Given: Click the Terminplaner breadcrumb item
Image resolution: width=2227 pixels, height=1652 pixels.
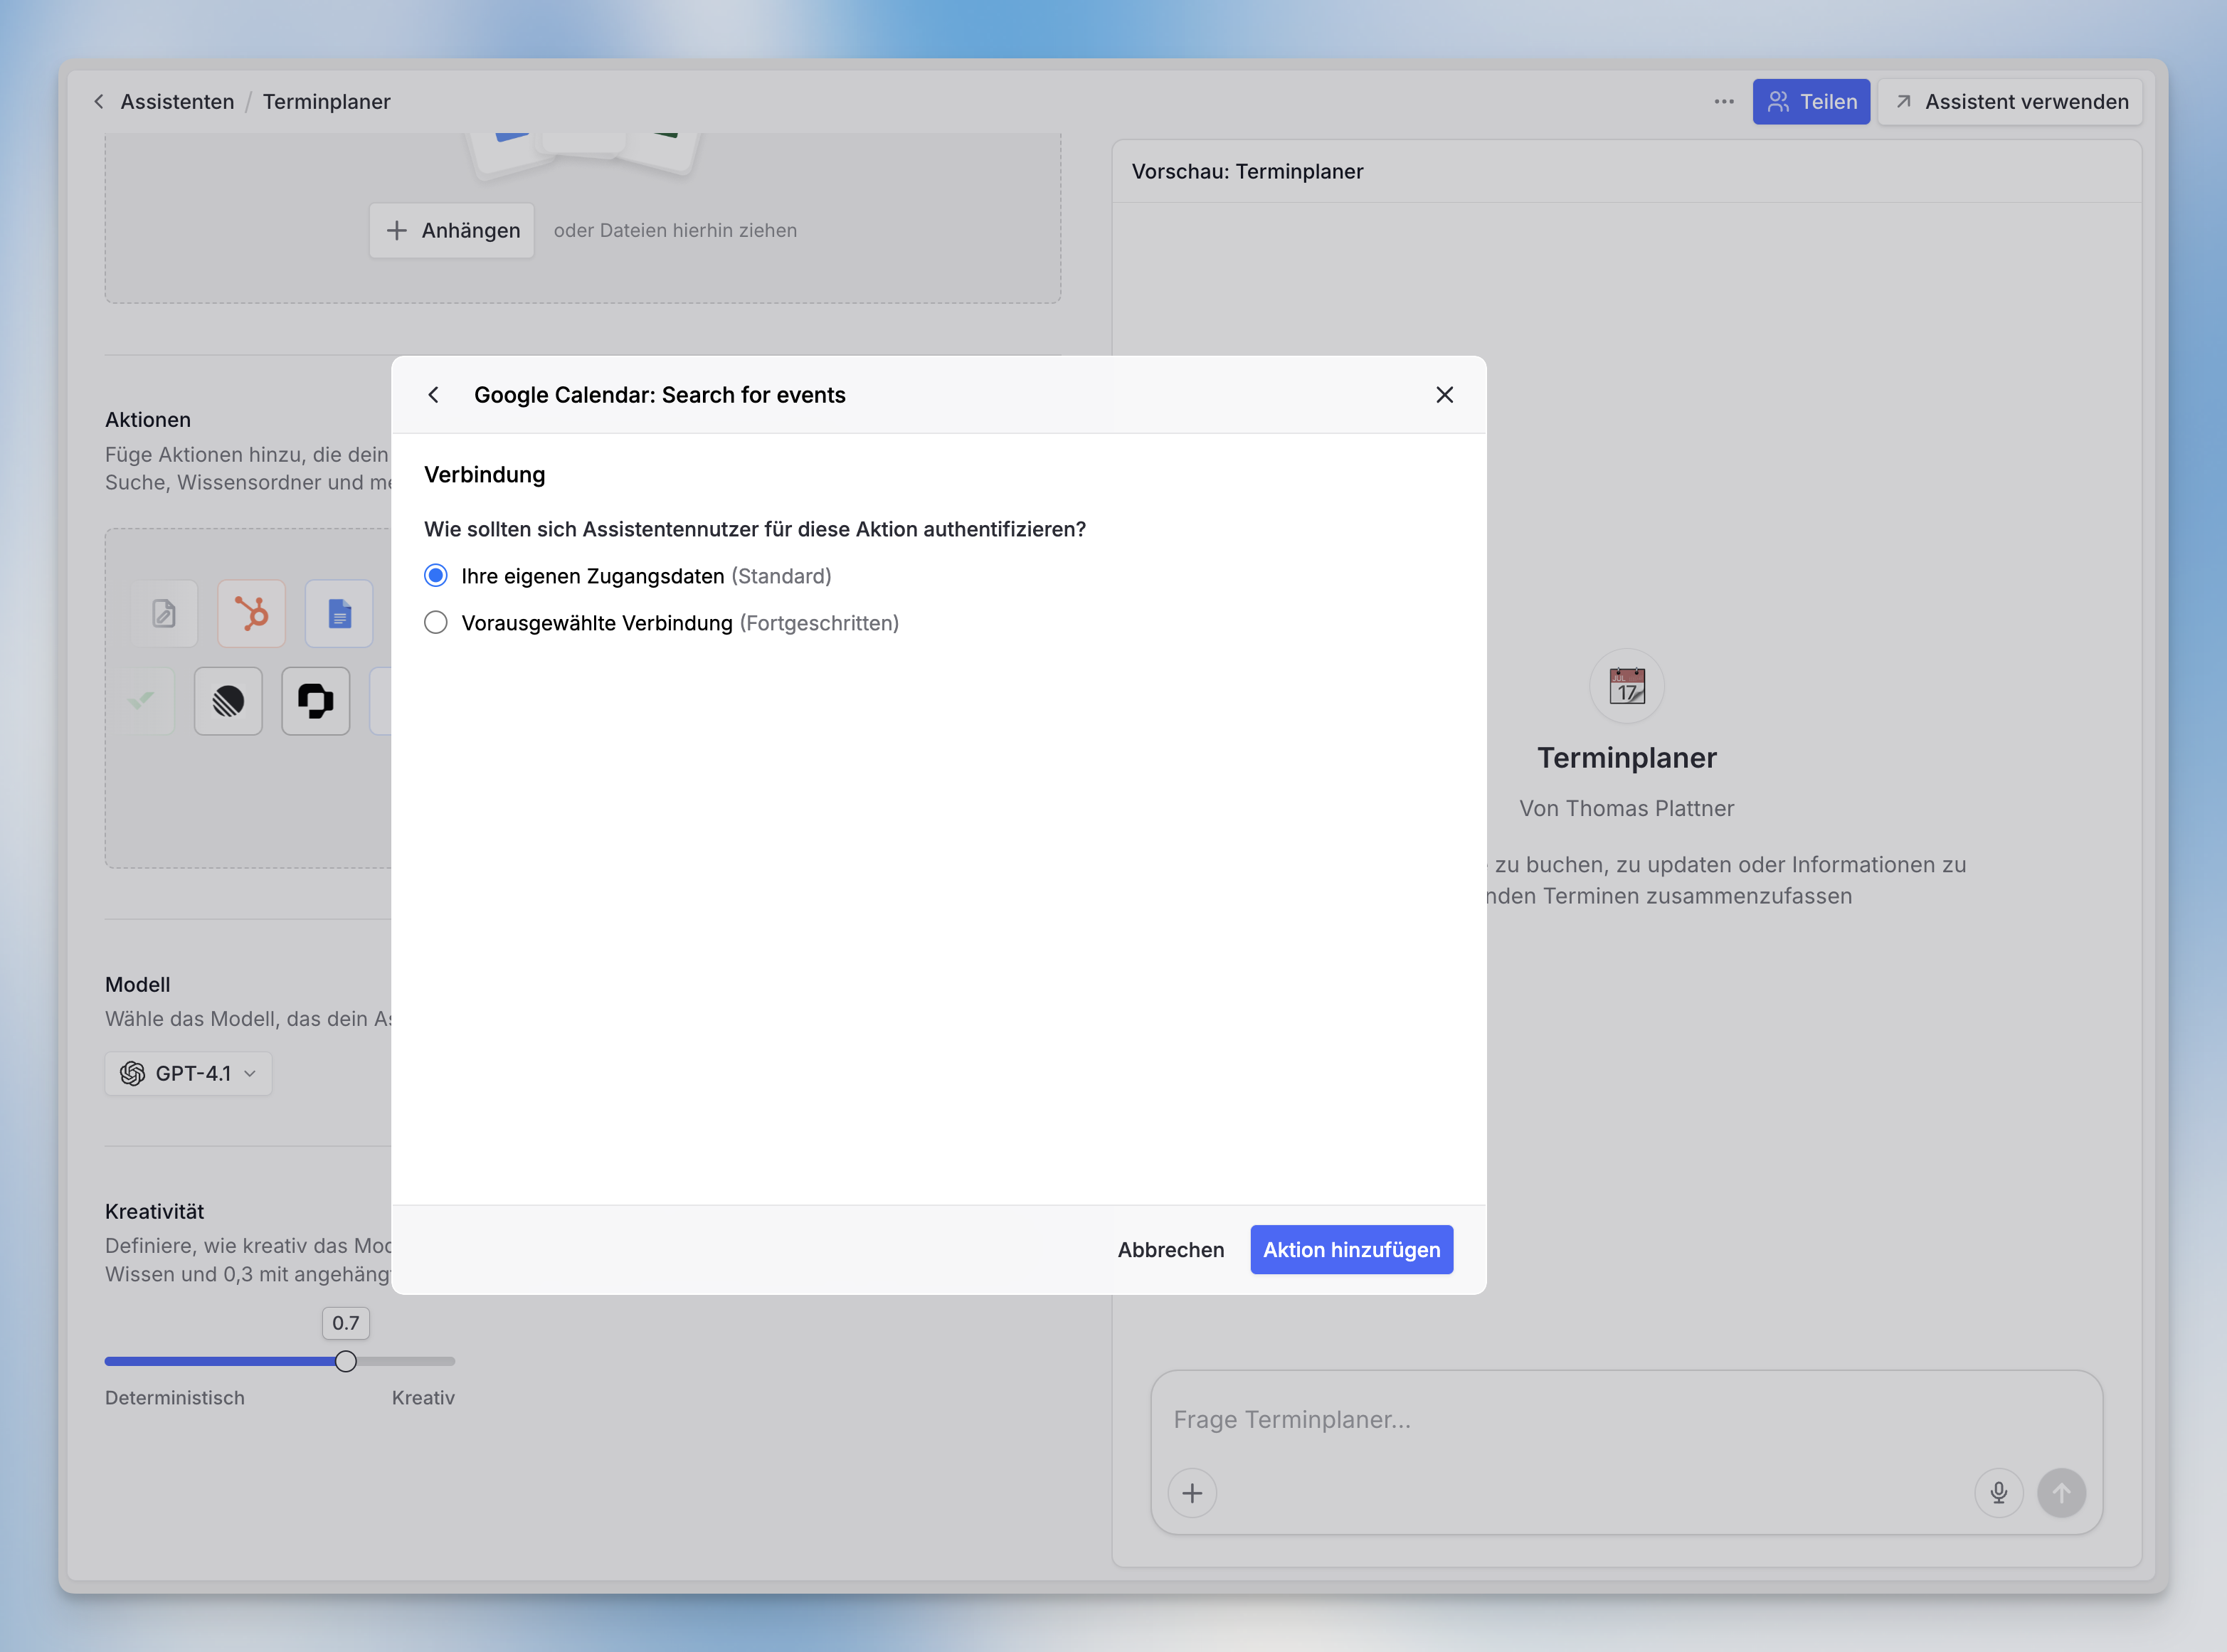Looking at the screenshot, I should tap(326, 102).
